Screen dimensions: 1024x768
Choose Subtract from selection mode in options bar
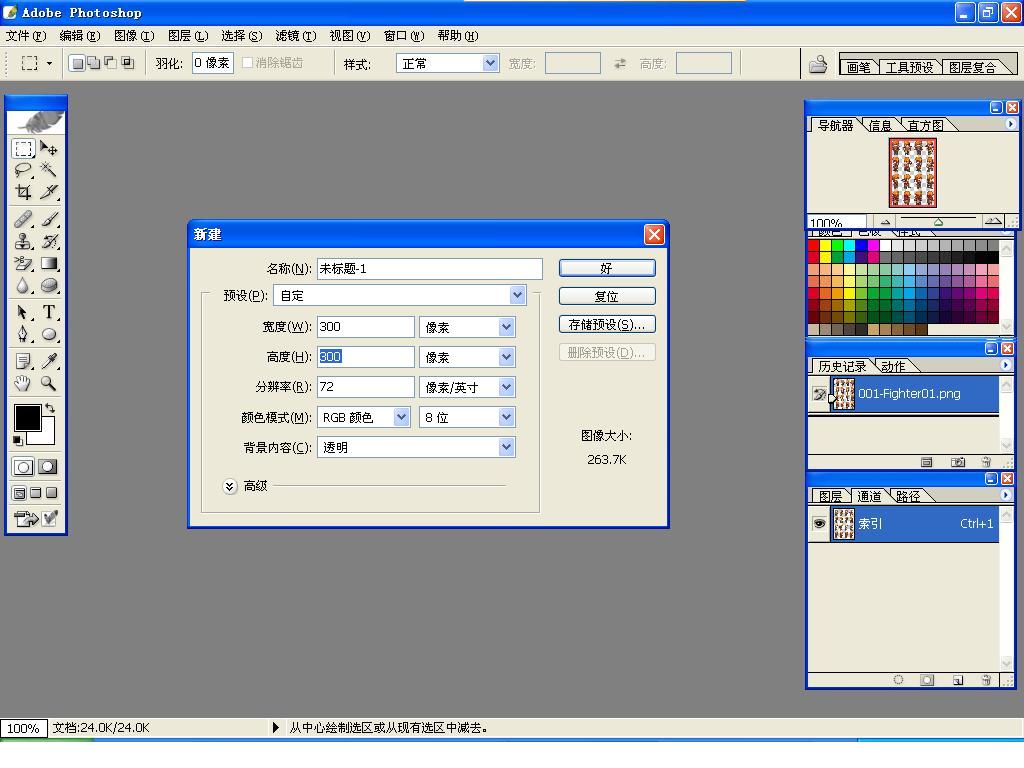[x=110, y=63]
